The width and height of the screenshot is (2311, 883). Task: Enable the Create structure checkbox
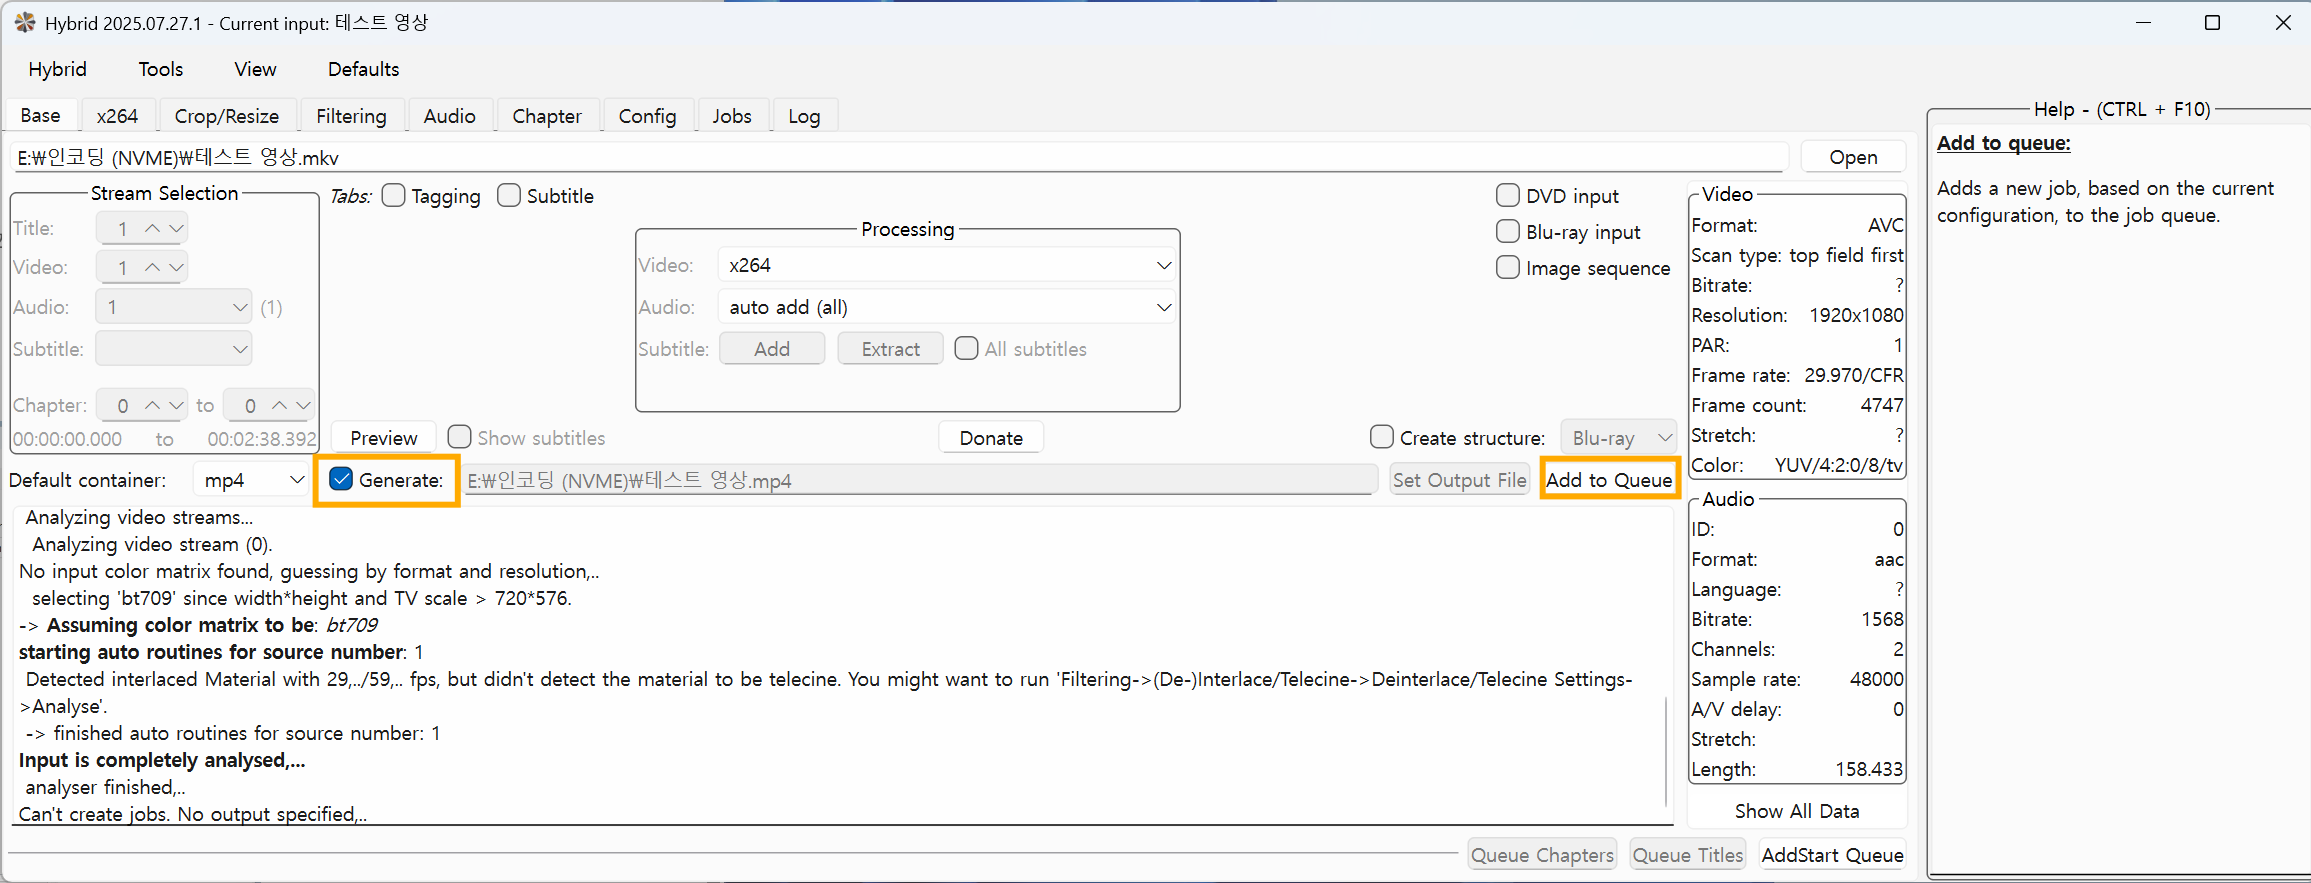pyautogui.click(x=1382, y=437)
